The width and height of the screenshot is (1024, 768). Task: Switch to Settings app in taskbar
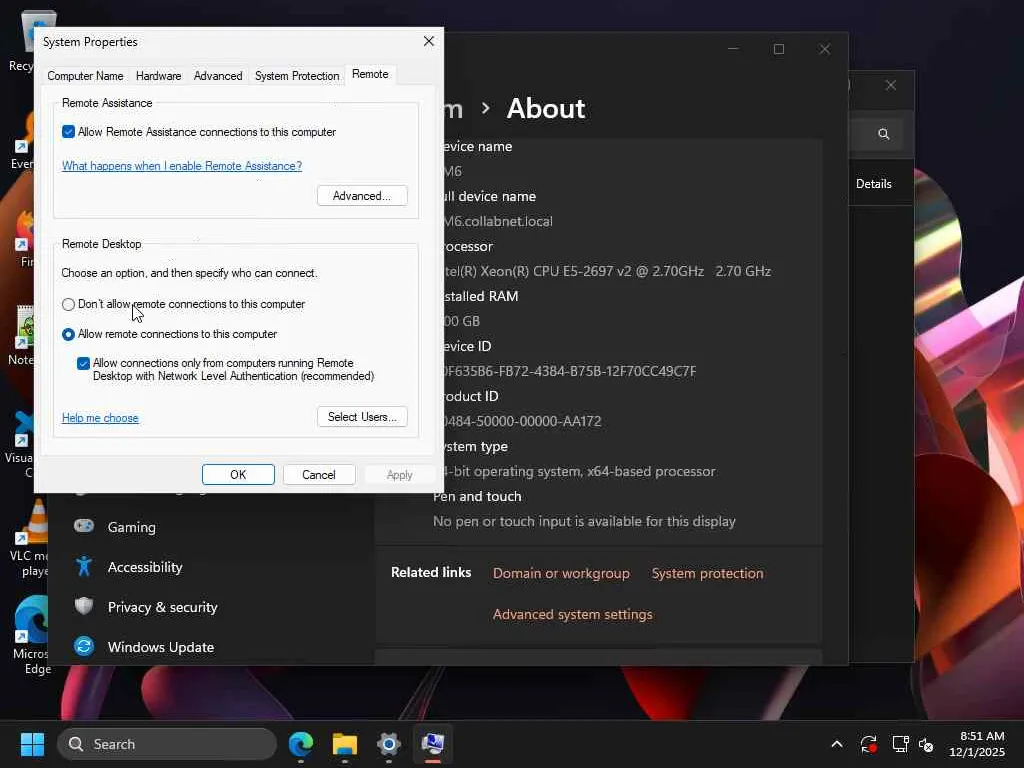tap(389, 744)
